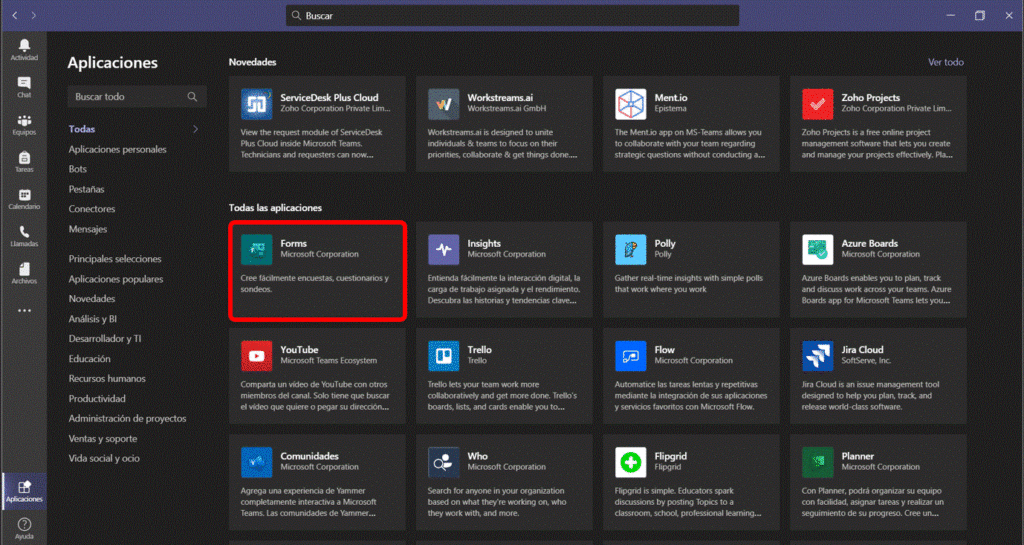Click the Buscar todo search field
This screenshot has height=545, width=1024.
(128, 97)
